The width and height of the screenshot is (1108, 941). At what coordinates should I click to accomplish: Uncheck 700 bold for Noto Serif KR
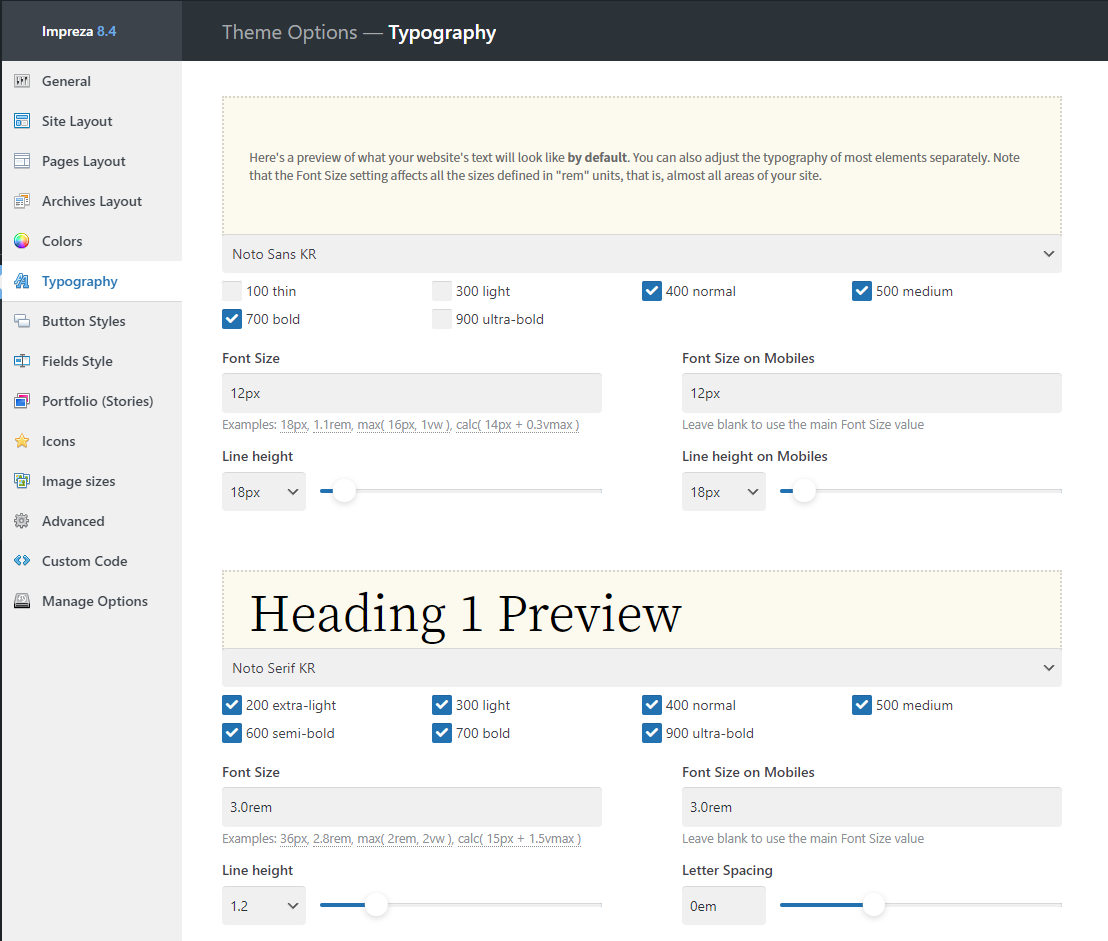pyautogui.click(x=442, y=733)
